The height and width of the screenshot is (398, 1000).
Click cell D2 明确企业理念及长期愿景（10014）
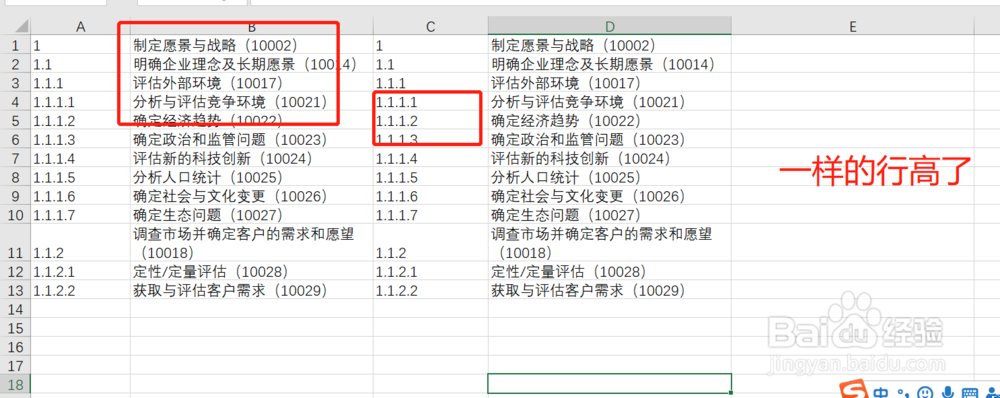[x=610, y=64]
